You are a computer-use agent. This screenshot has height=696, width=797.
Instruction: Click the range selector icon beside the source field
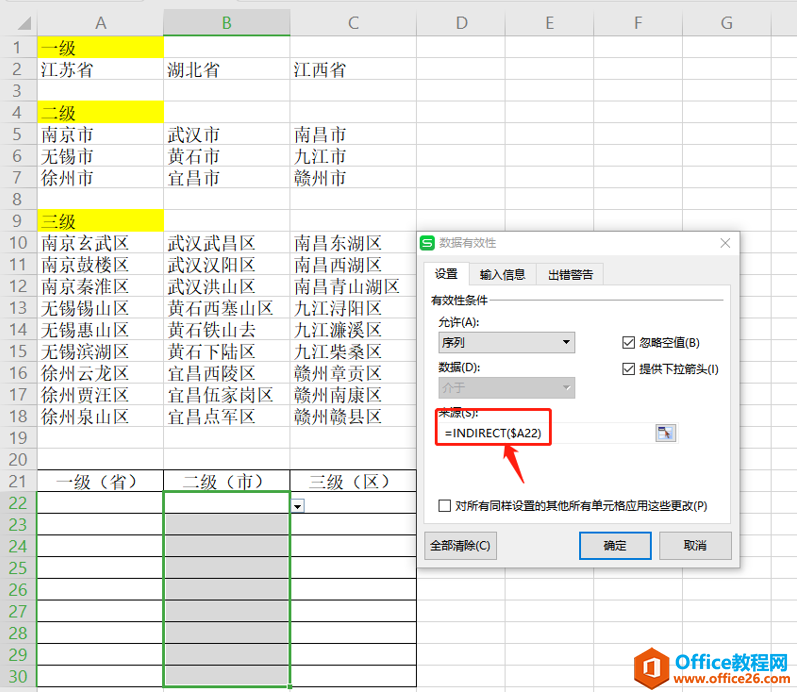click(665, 433)
